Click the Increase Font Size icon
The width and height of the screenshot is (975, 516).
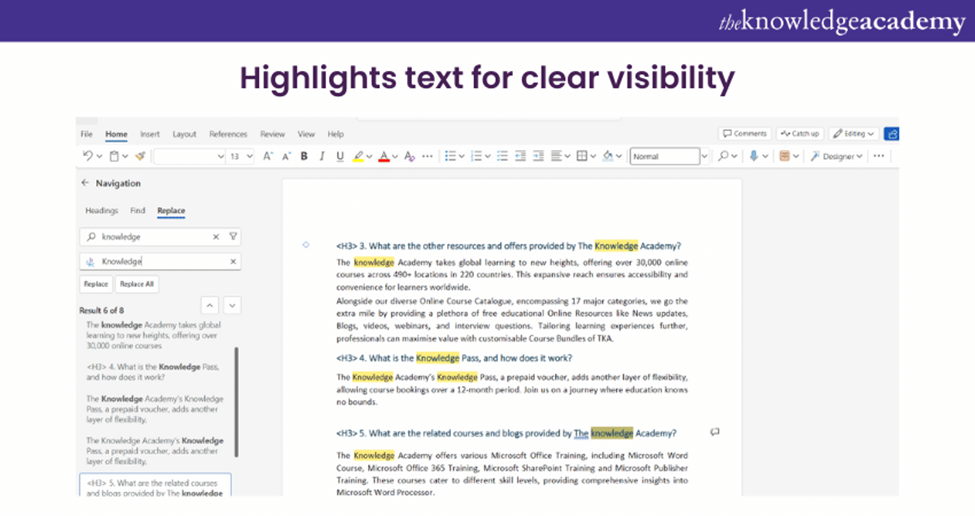(267, 156)
